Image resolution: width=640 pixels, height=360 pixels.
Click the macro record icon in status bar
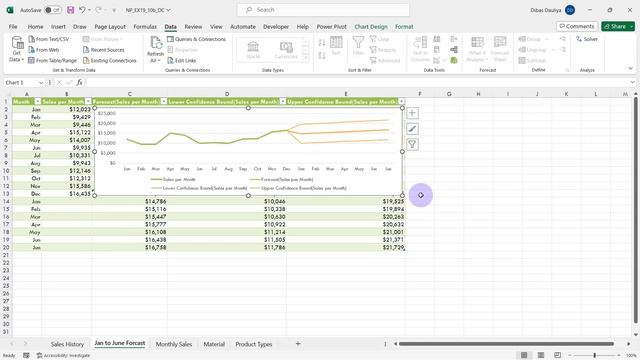(x=26, y=356)
